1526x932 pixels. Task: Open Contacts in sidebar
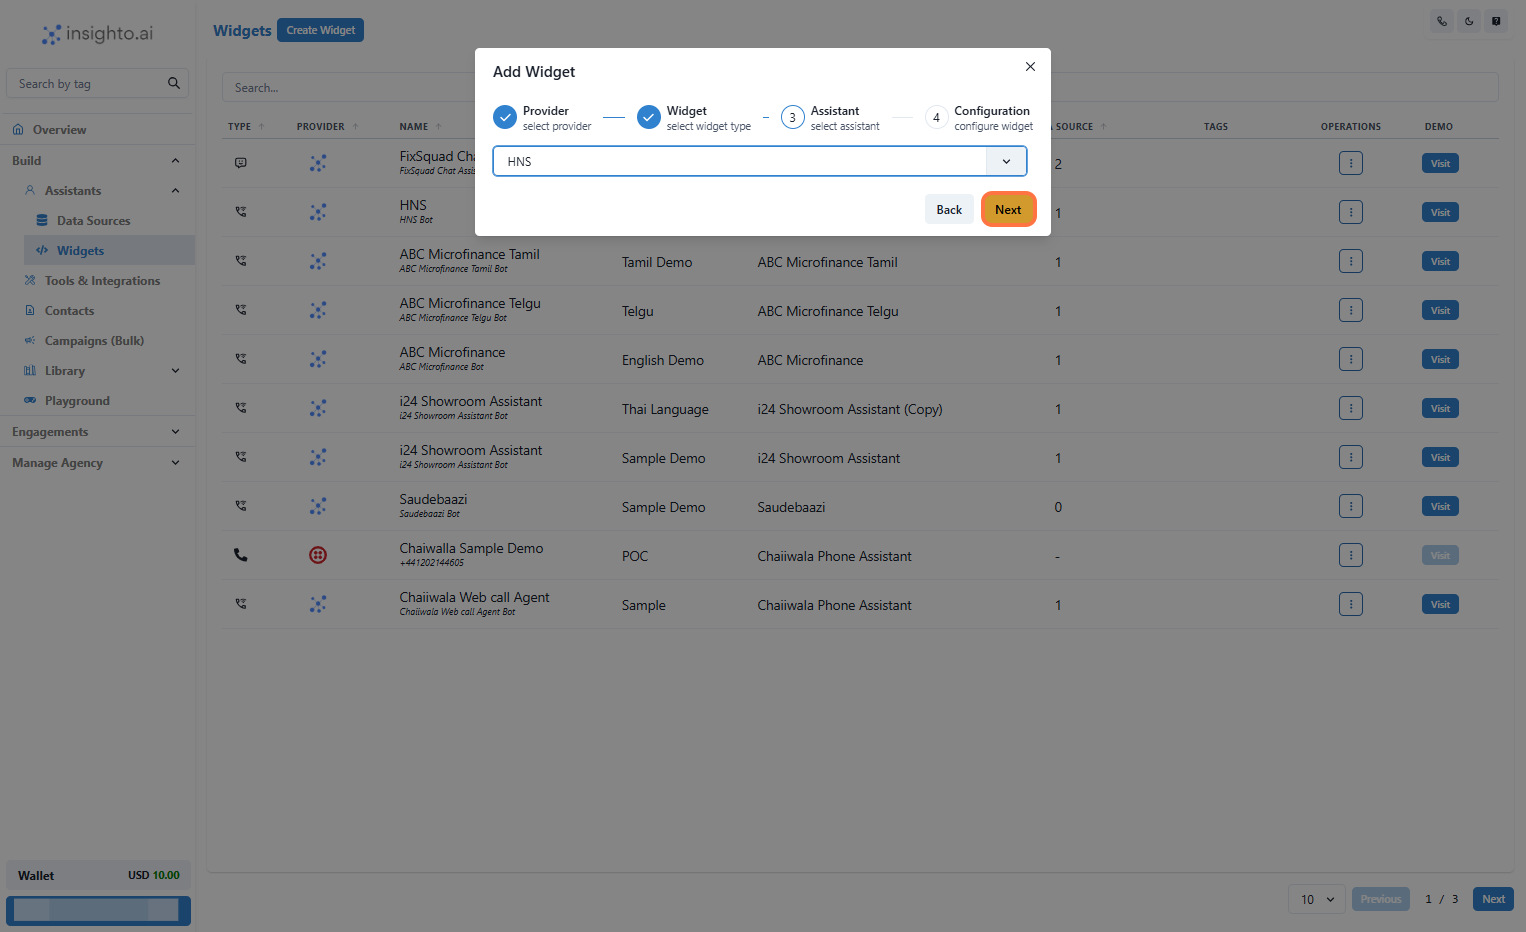pos(69,311)
